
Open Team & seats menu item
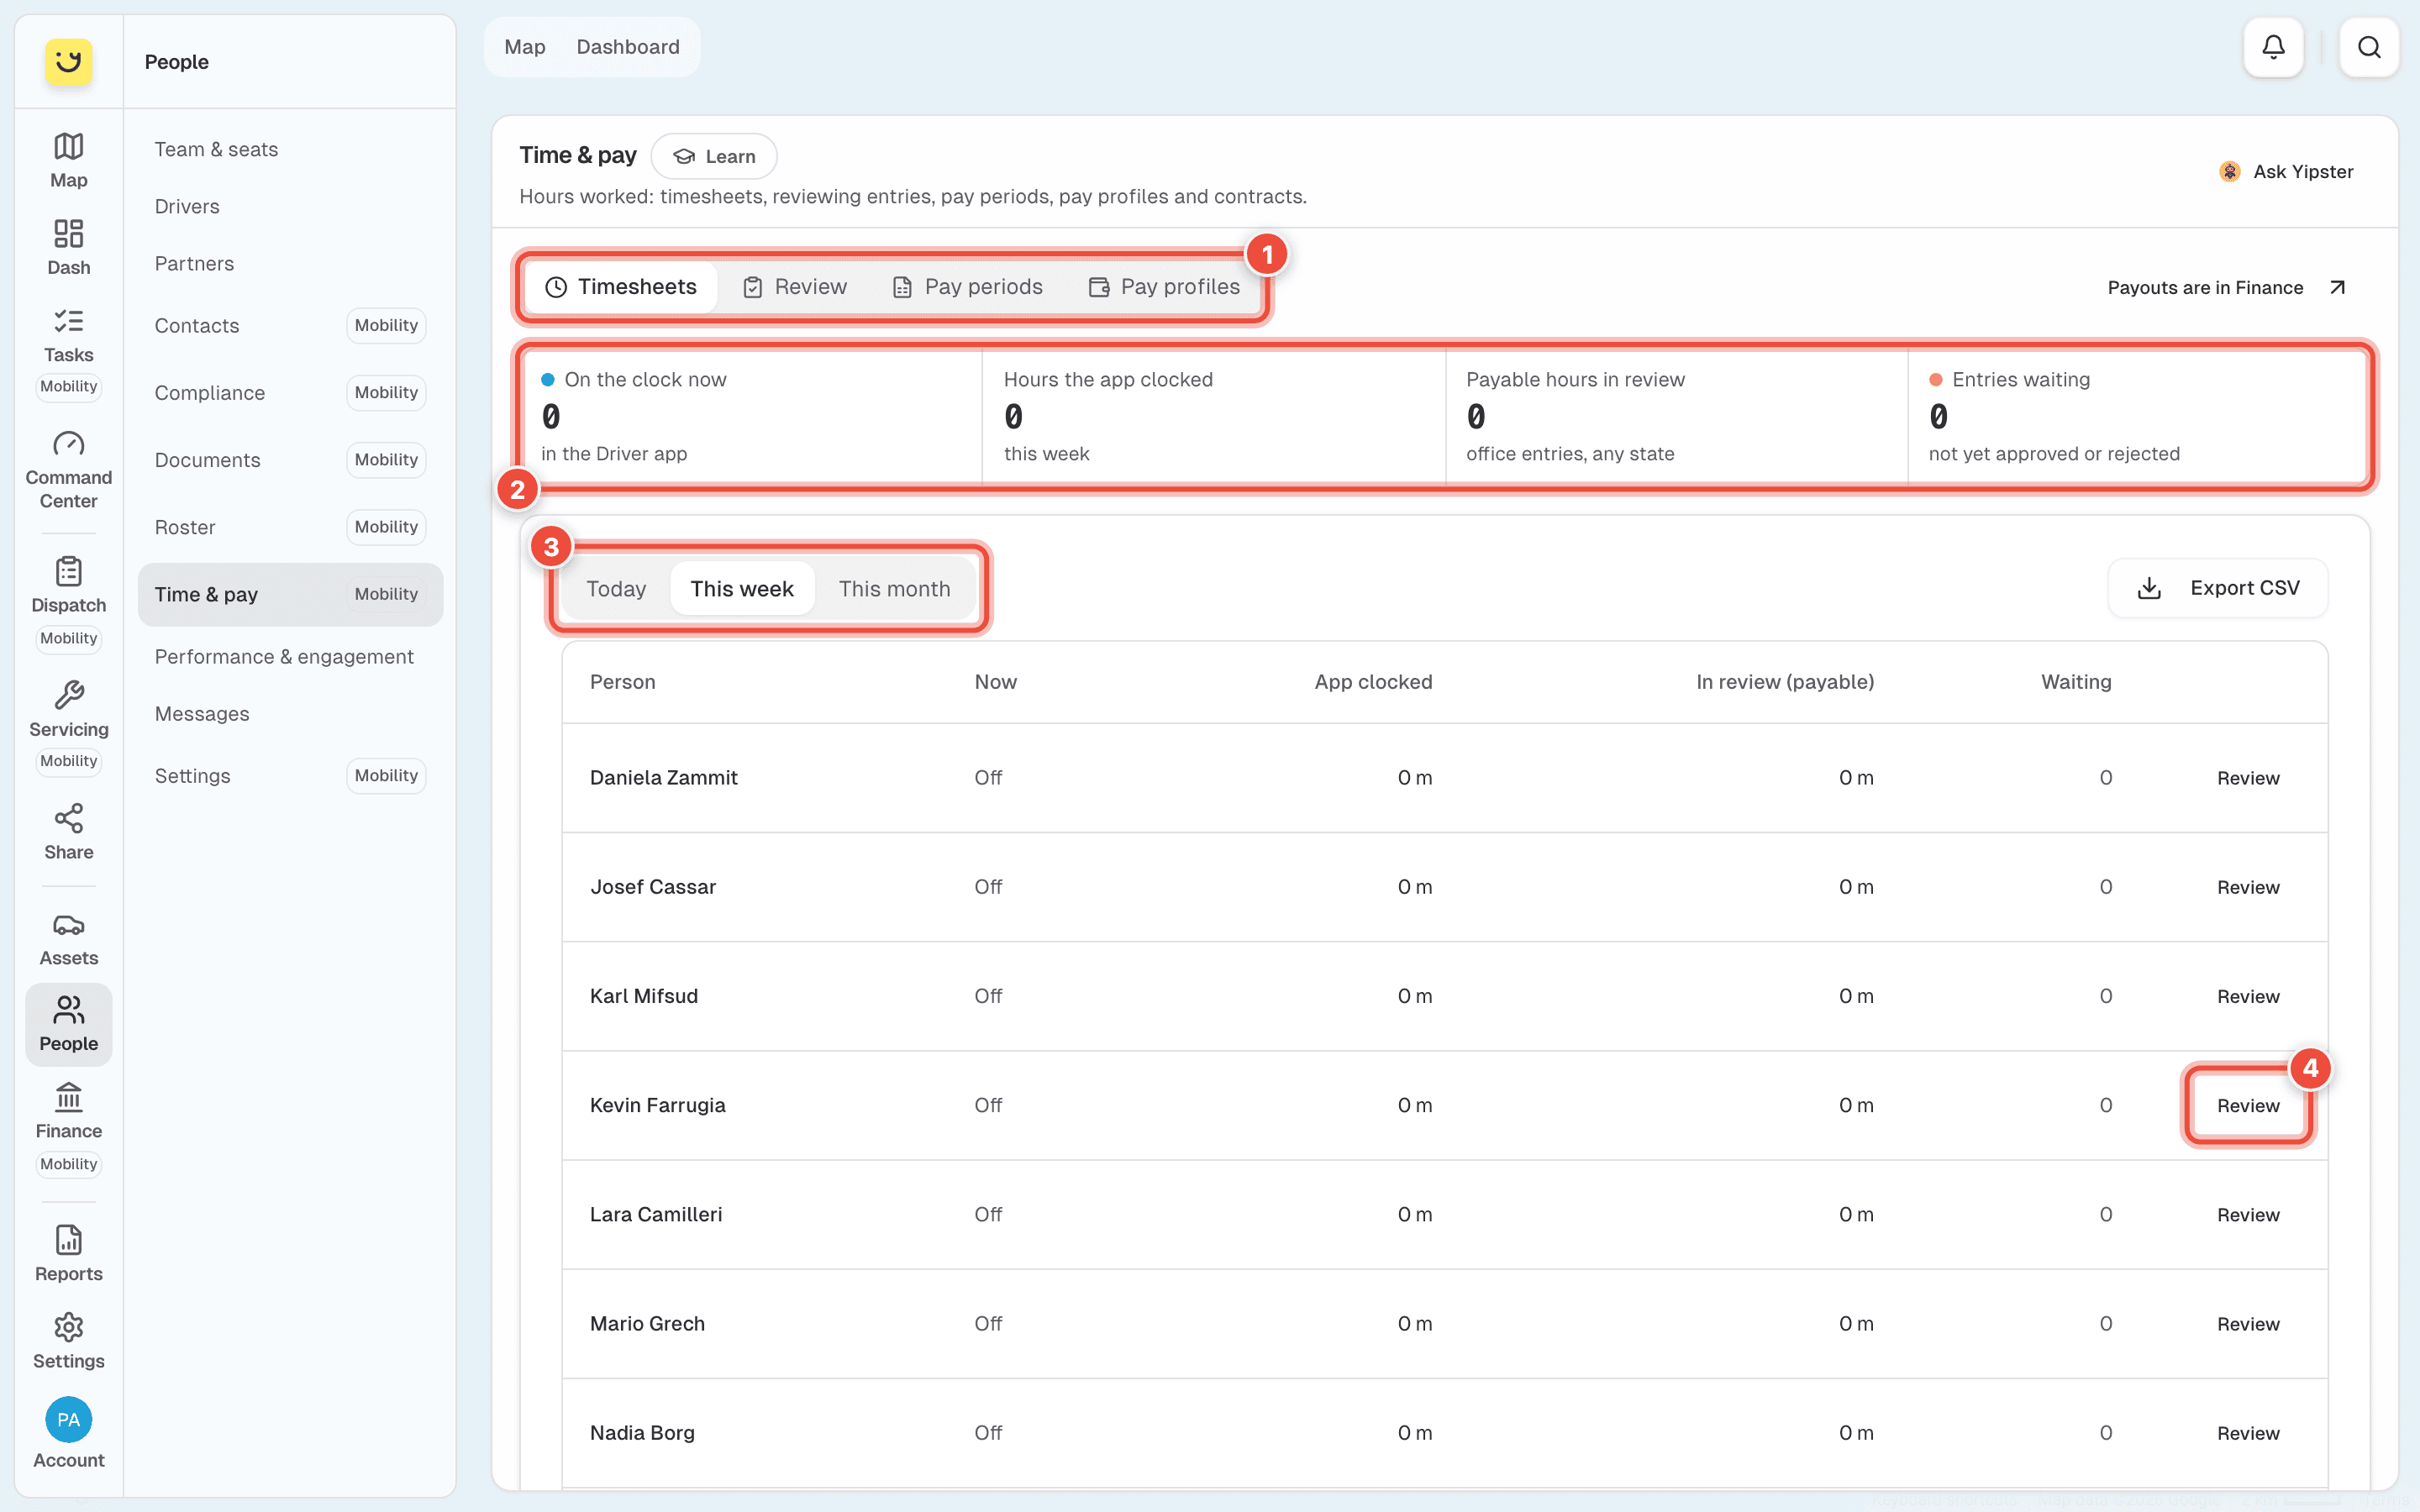[290, 149]
